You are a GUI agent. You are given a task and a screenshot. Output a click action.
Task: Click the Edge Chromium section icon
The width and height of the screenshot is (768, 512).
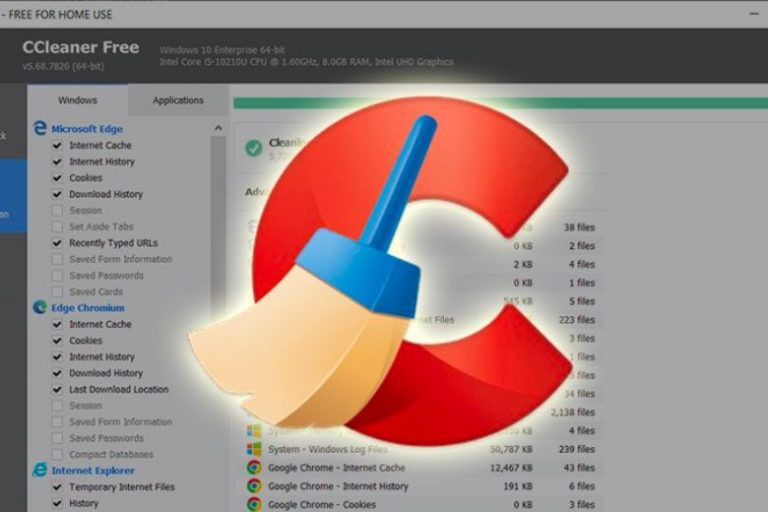(40, 308)
